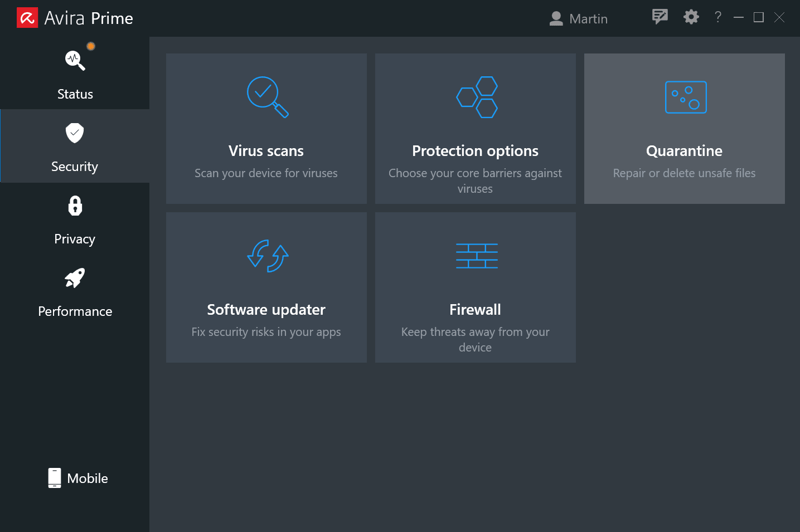Click the orange notification dot on Status
Image resolution: width=800 pixels, height=532 pixels.
pyautogui.click(x=91, y=46)
